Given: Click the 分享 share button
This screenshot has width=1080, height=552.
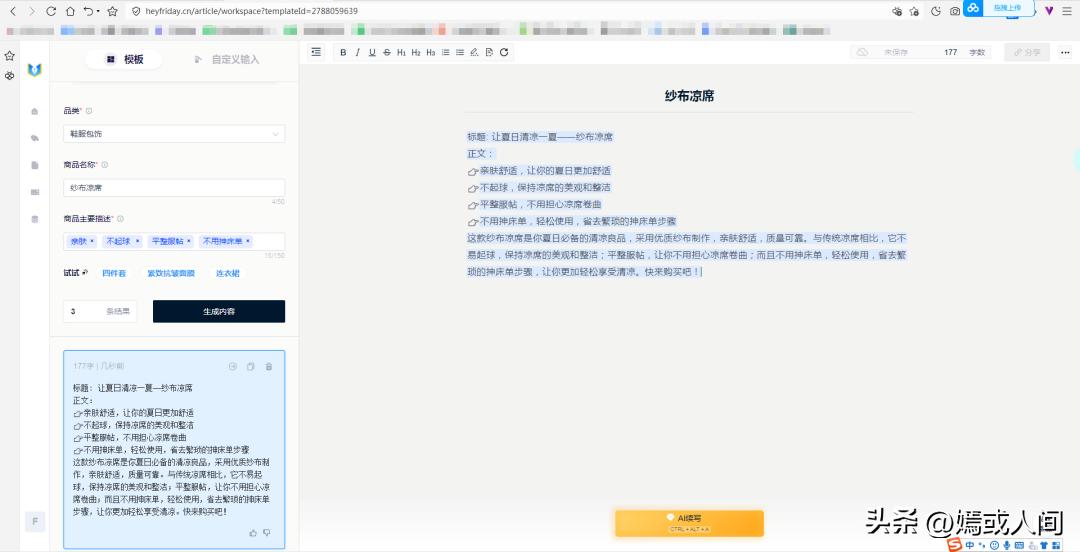Looking at the screenshot, I should (1027, 52).
